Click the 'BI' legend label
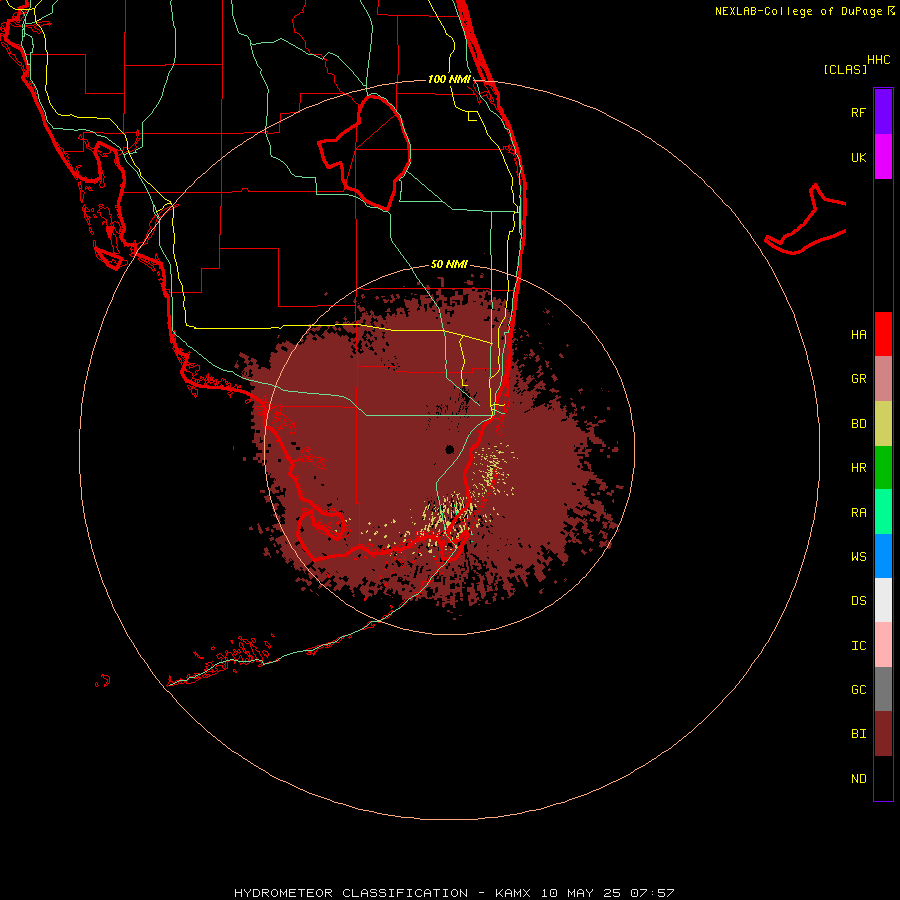Image resolution: width=900 pixels, height=900 pixels. coord(858,734)
